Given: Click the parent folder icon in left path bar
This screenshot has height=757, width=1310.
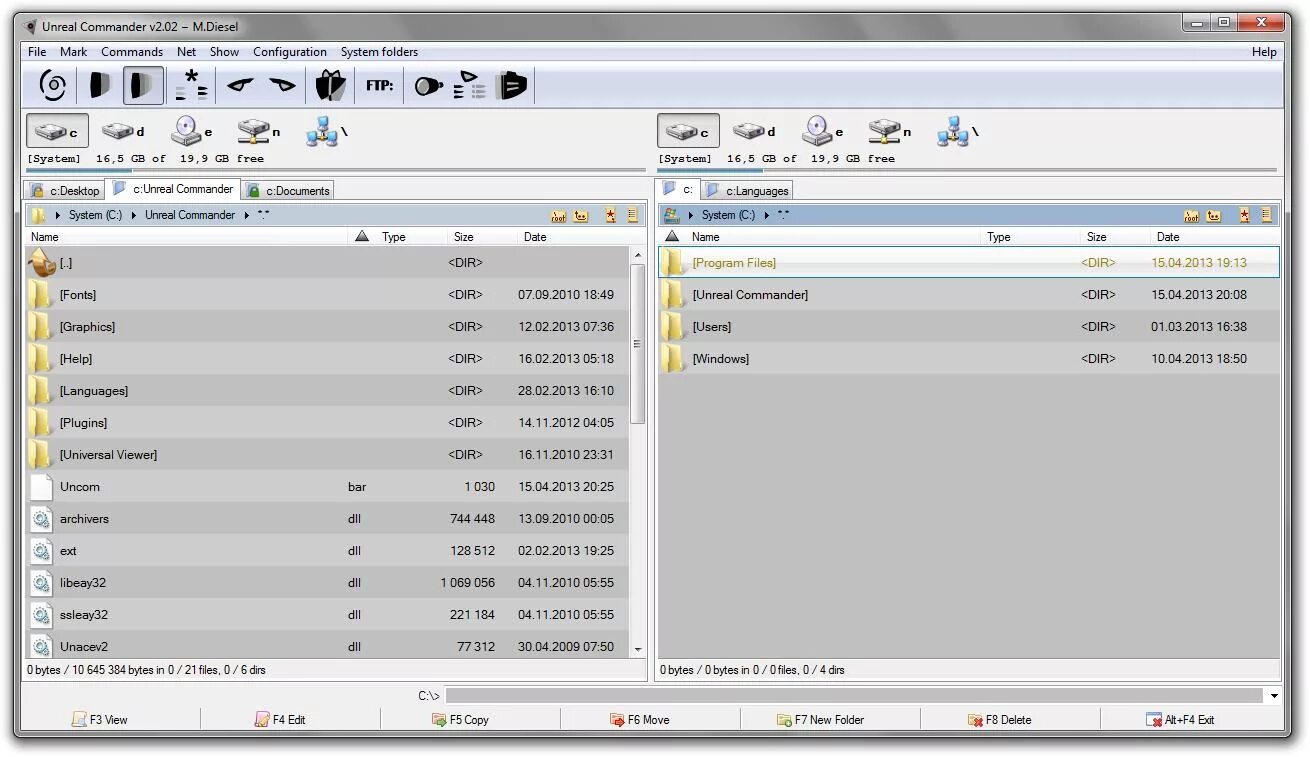Looking at the screenshot, I should (x=581, y=215).
